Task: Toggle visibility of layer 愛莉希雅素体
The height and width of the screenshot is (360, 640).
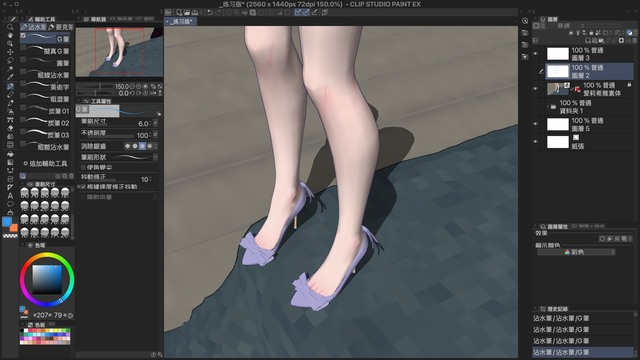Action: click(x=536, y=89)
